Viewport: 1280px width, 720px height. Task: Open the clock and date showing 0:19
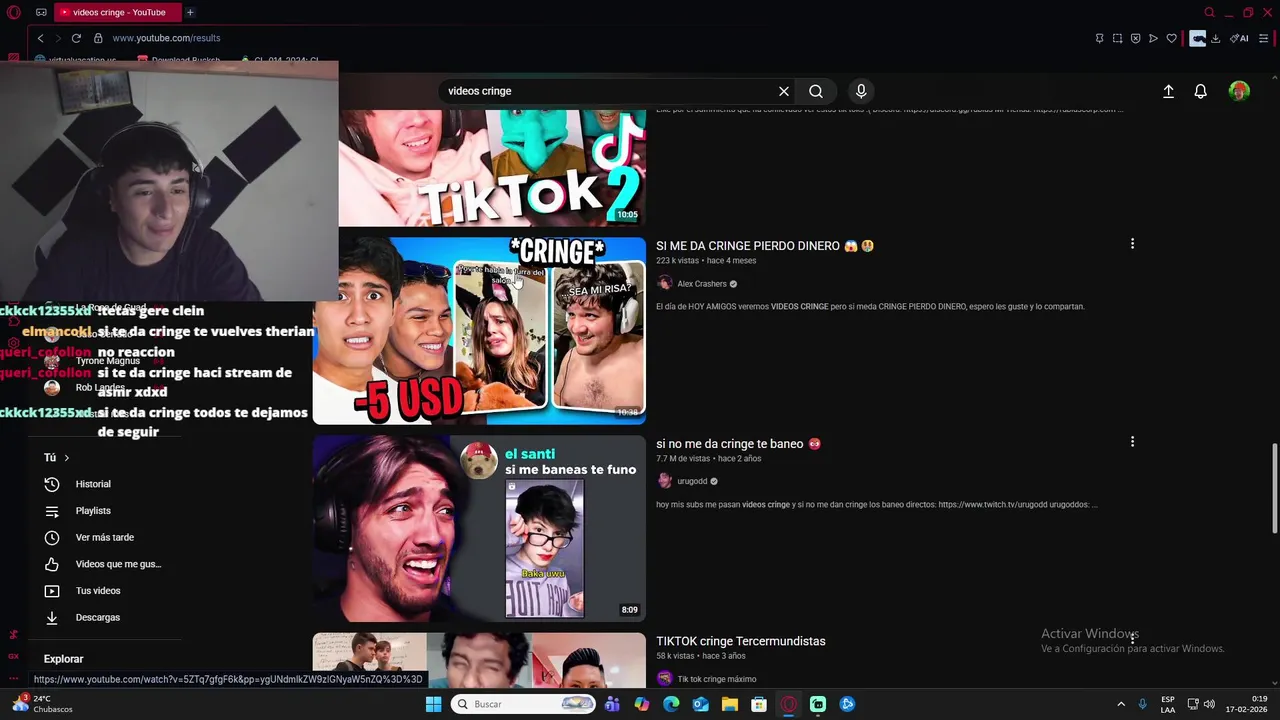point(1246,704)
